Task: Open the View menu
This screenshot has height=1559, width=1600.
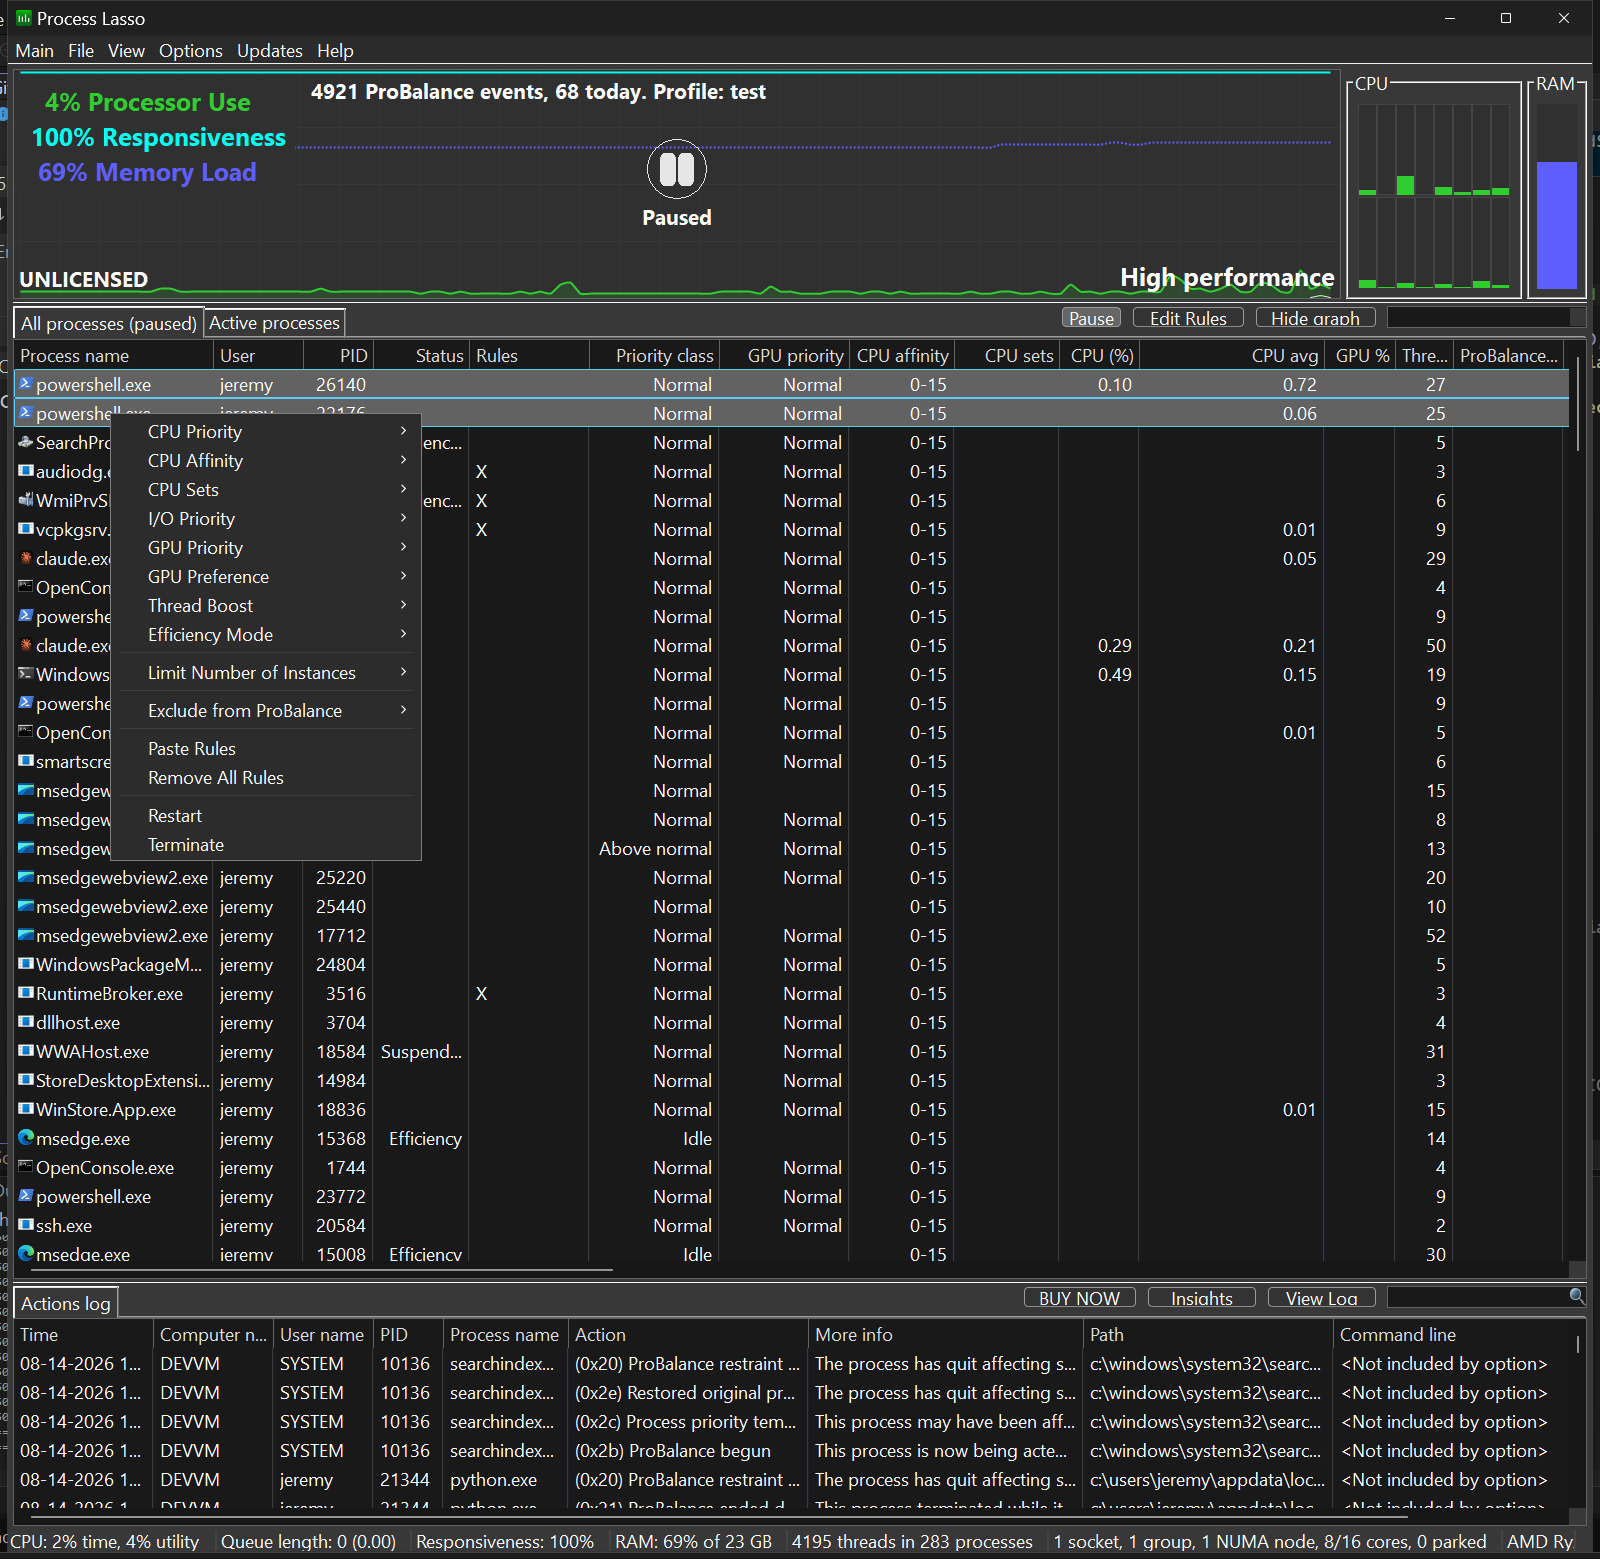Action: (x=126, y=50)
